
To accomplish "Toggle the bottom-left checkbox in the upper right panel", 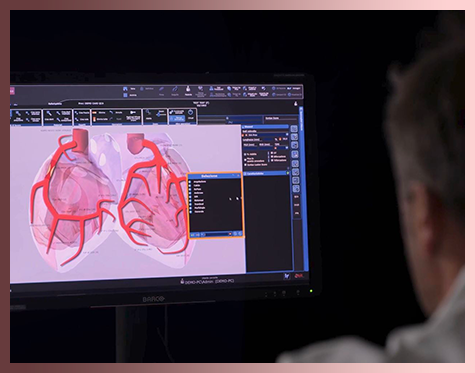I will [x=246, y=165].
